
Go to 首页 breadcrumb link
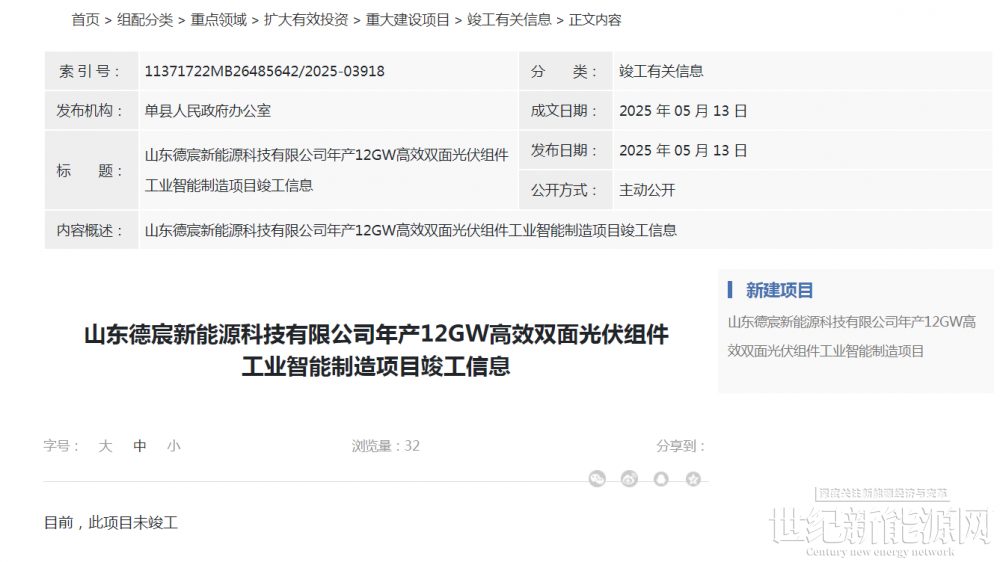[85, 20]
